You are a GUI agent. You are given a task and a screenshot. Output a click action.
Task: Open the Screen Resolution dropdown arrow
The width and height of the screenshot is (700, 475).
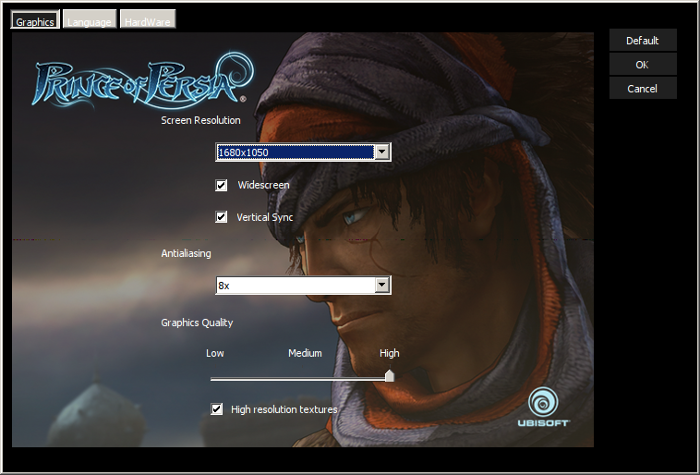(382, 152)
